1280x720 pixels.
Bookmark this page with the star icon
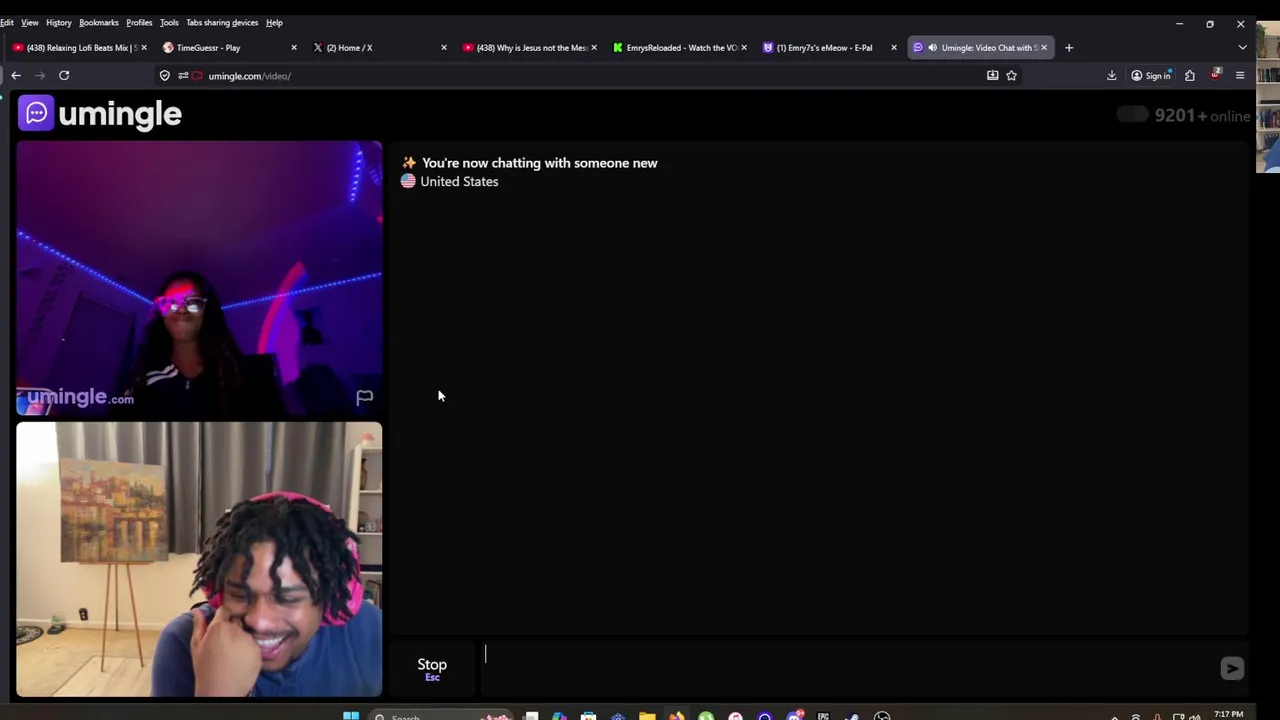(1011, 75)
